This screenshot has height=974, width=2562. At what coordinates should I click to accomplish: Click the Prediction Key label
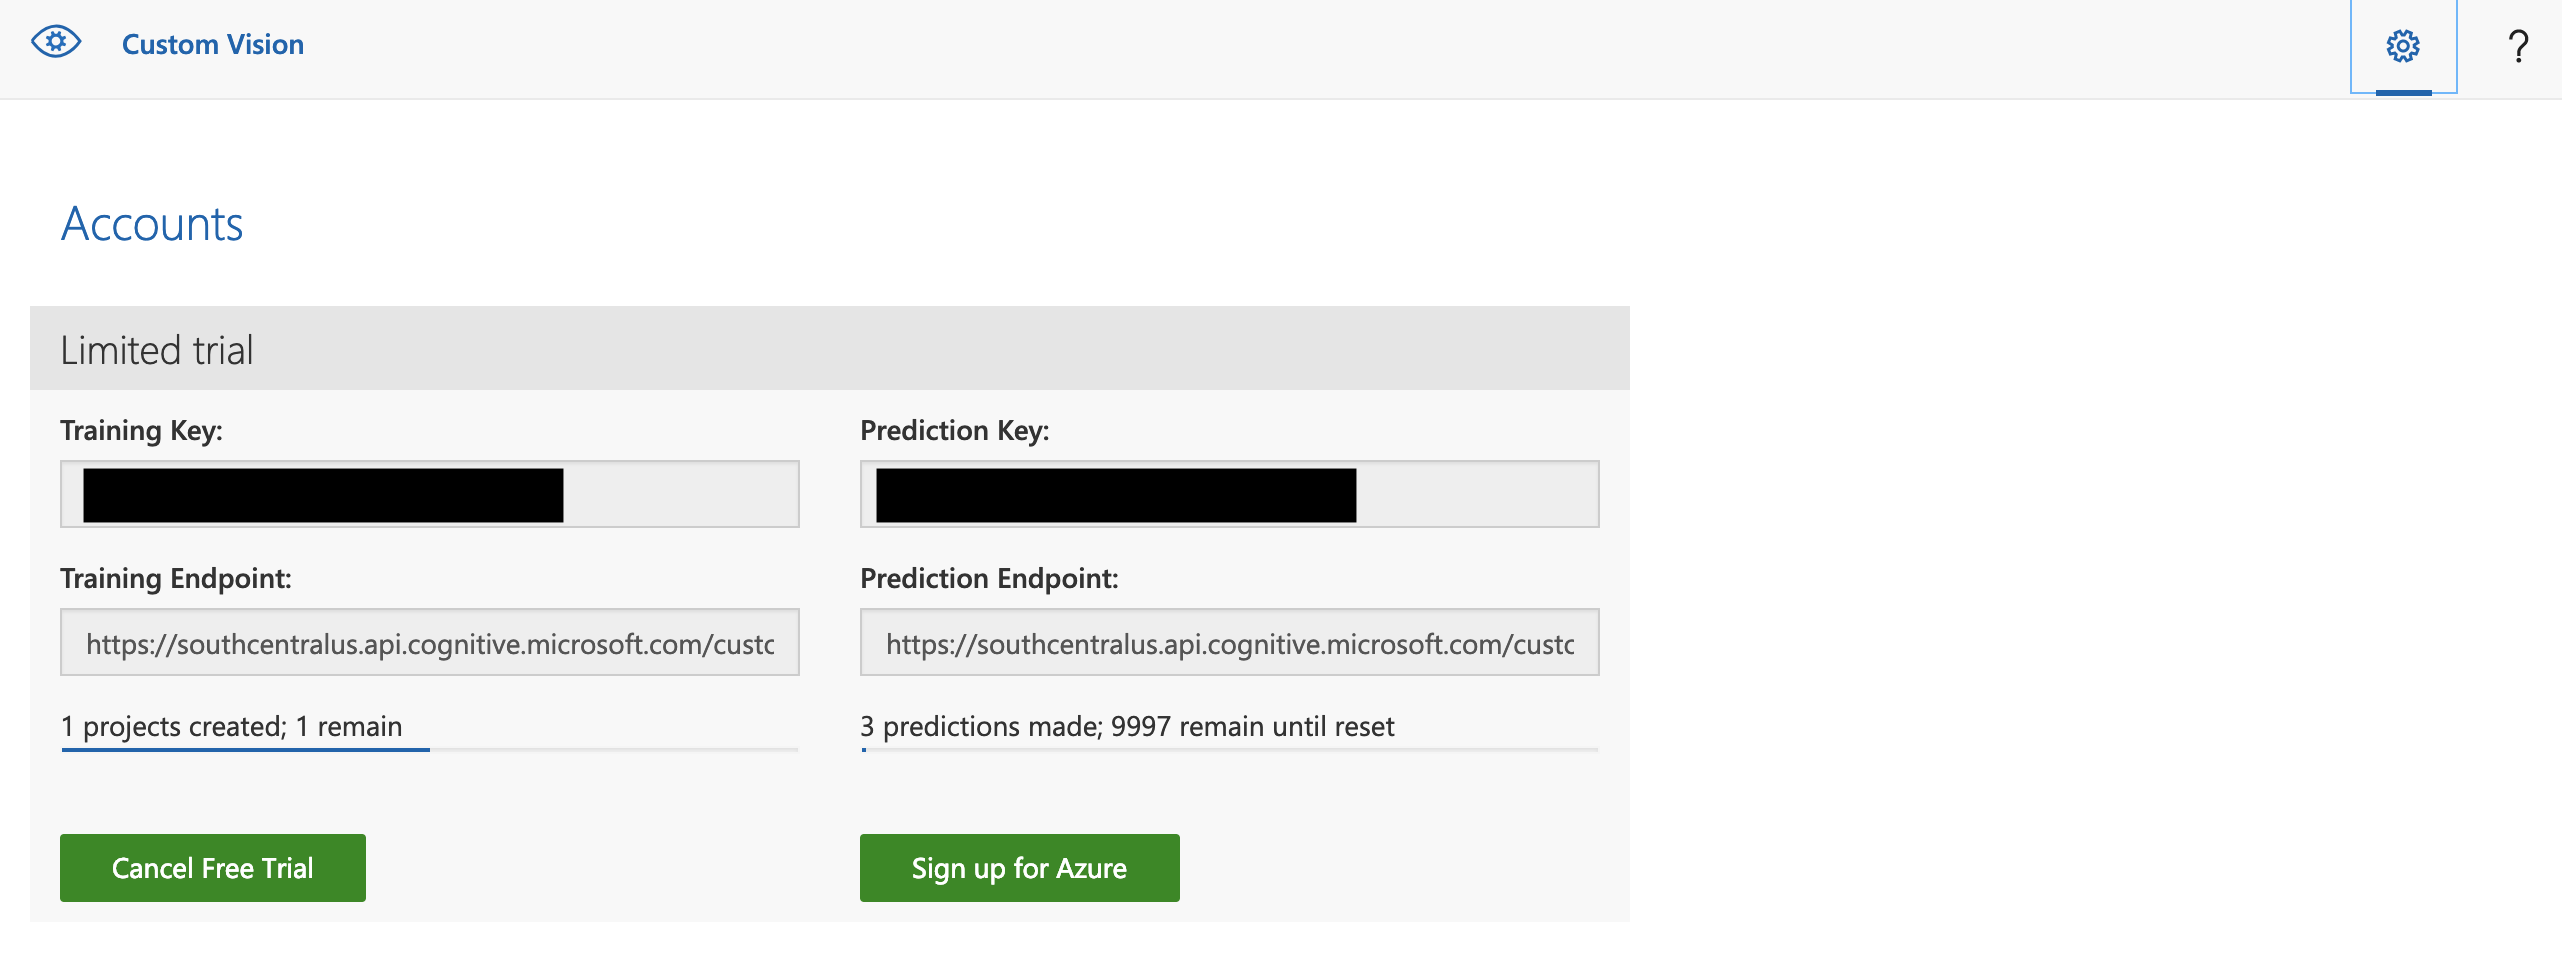[x=954, y=430]
